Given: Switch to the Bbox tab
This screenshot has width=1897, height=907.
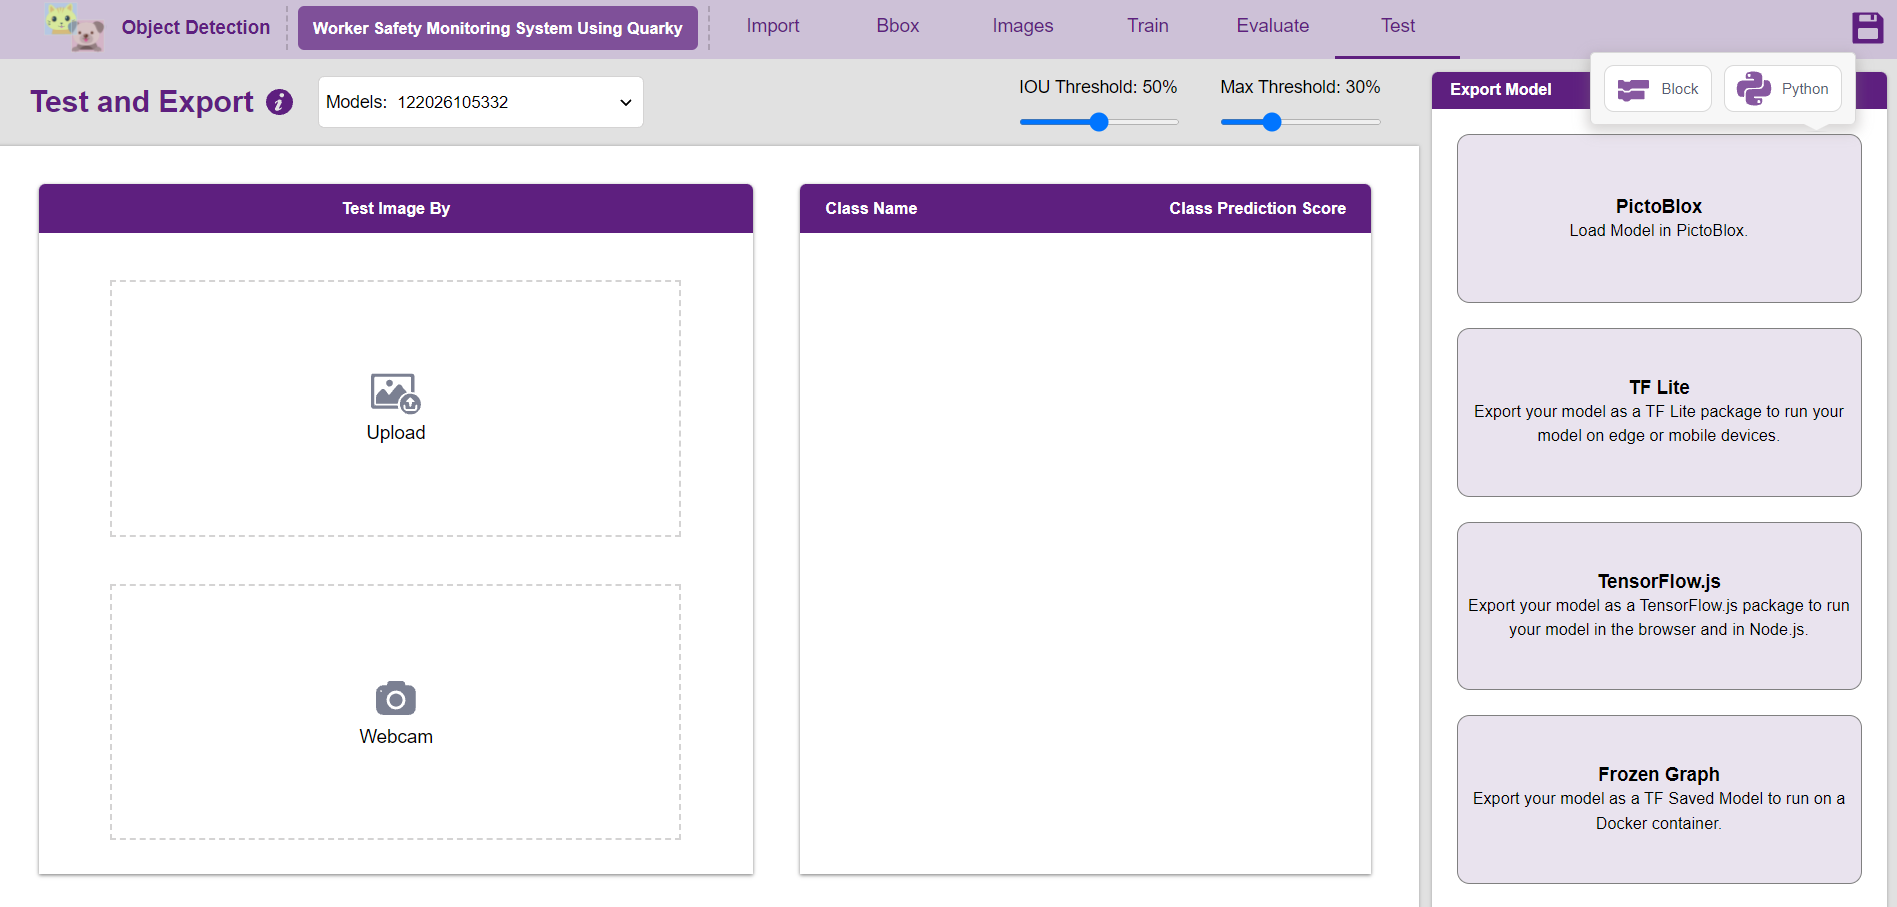Looking at the screenshot, I should pyautogui.click(x=898, y=26).
